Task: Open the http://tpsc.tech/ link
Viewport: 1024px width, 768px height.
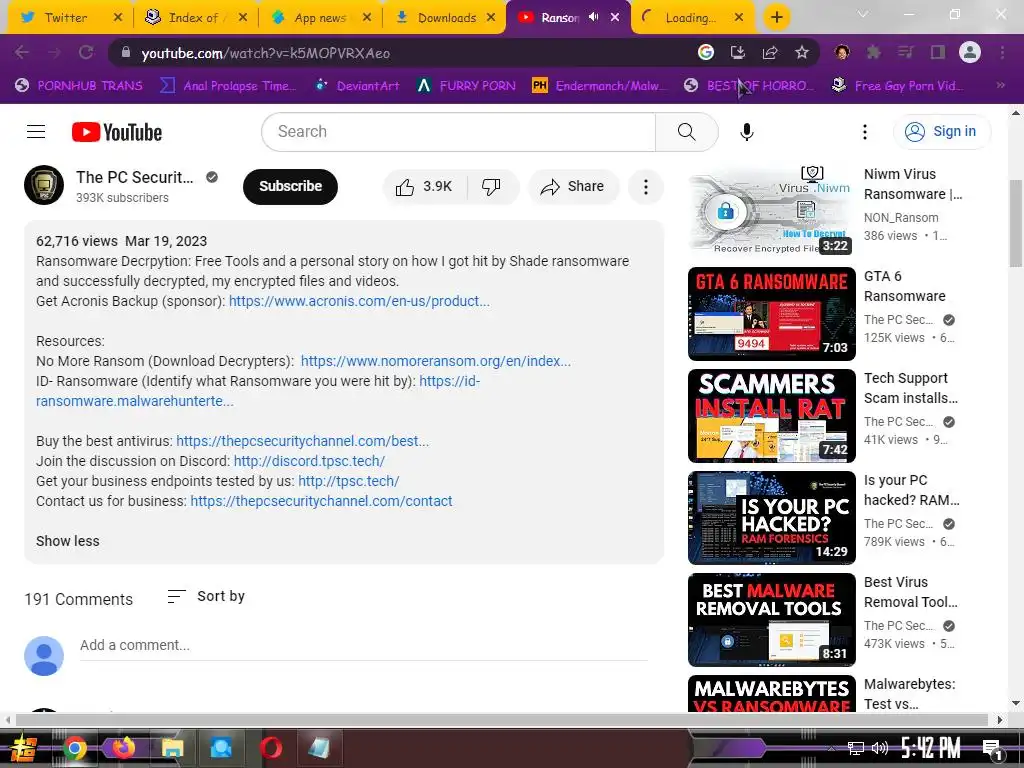Action: coord(349,481)
